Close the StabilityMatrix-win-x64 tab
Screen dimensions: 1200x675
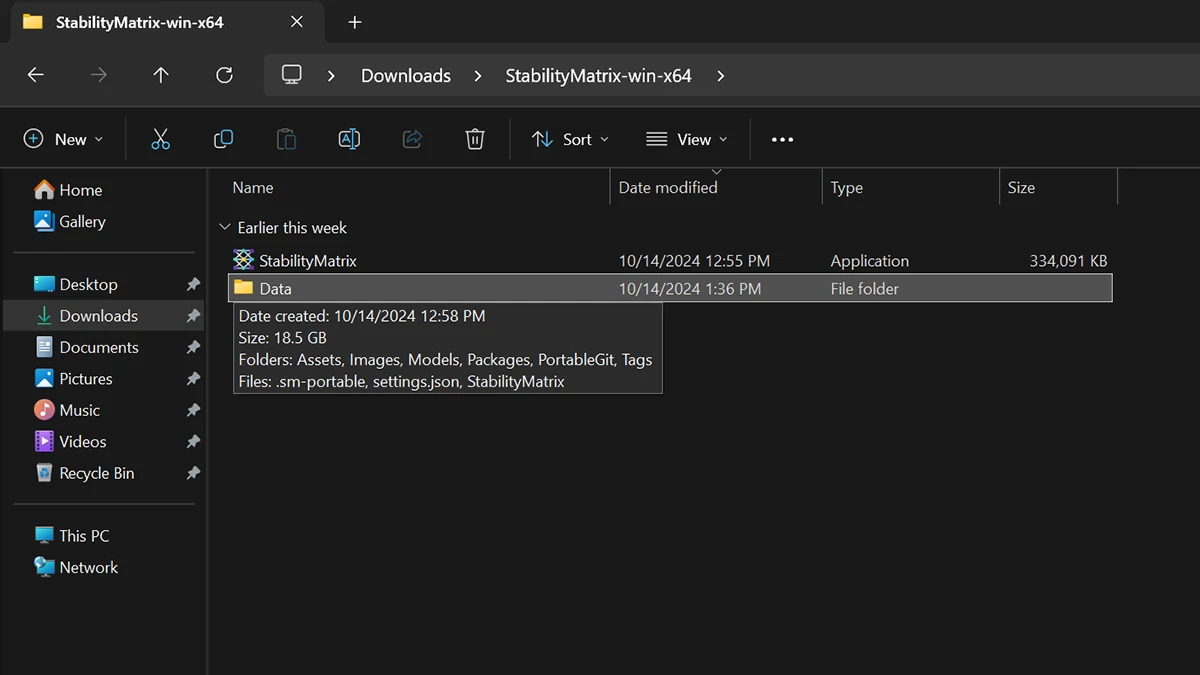click(x=297, y=22)
